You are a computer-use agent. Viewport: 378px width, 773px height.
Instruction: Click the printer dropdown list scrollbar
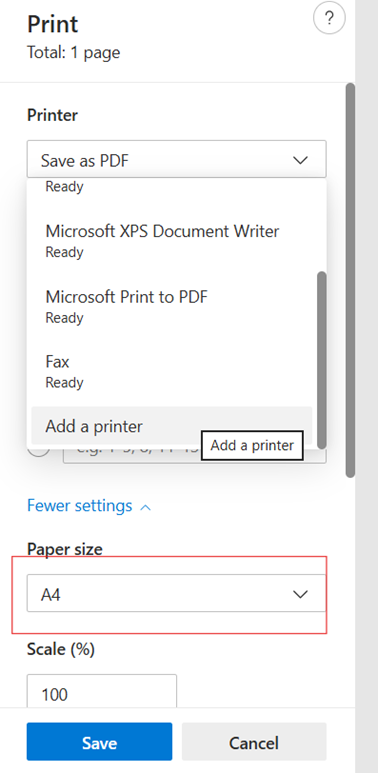(x=322, y=359)
